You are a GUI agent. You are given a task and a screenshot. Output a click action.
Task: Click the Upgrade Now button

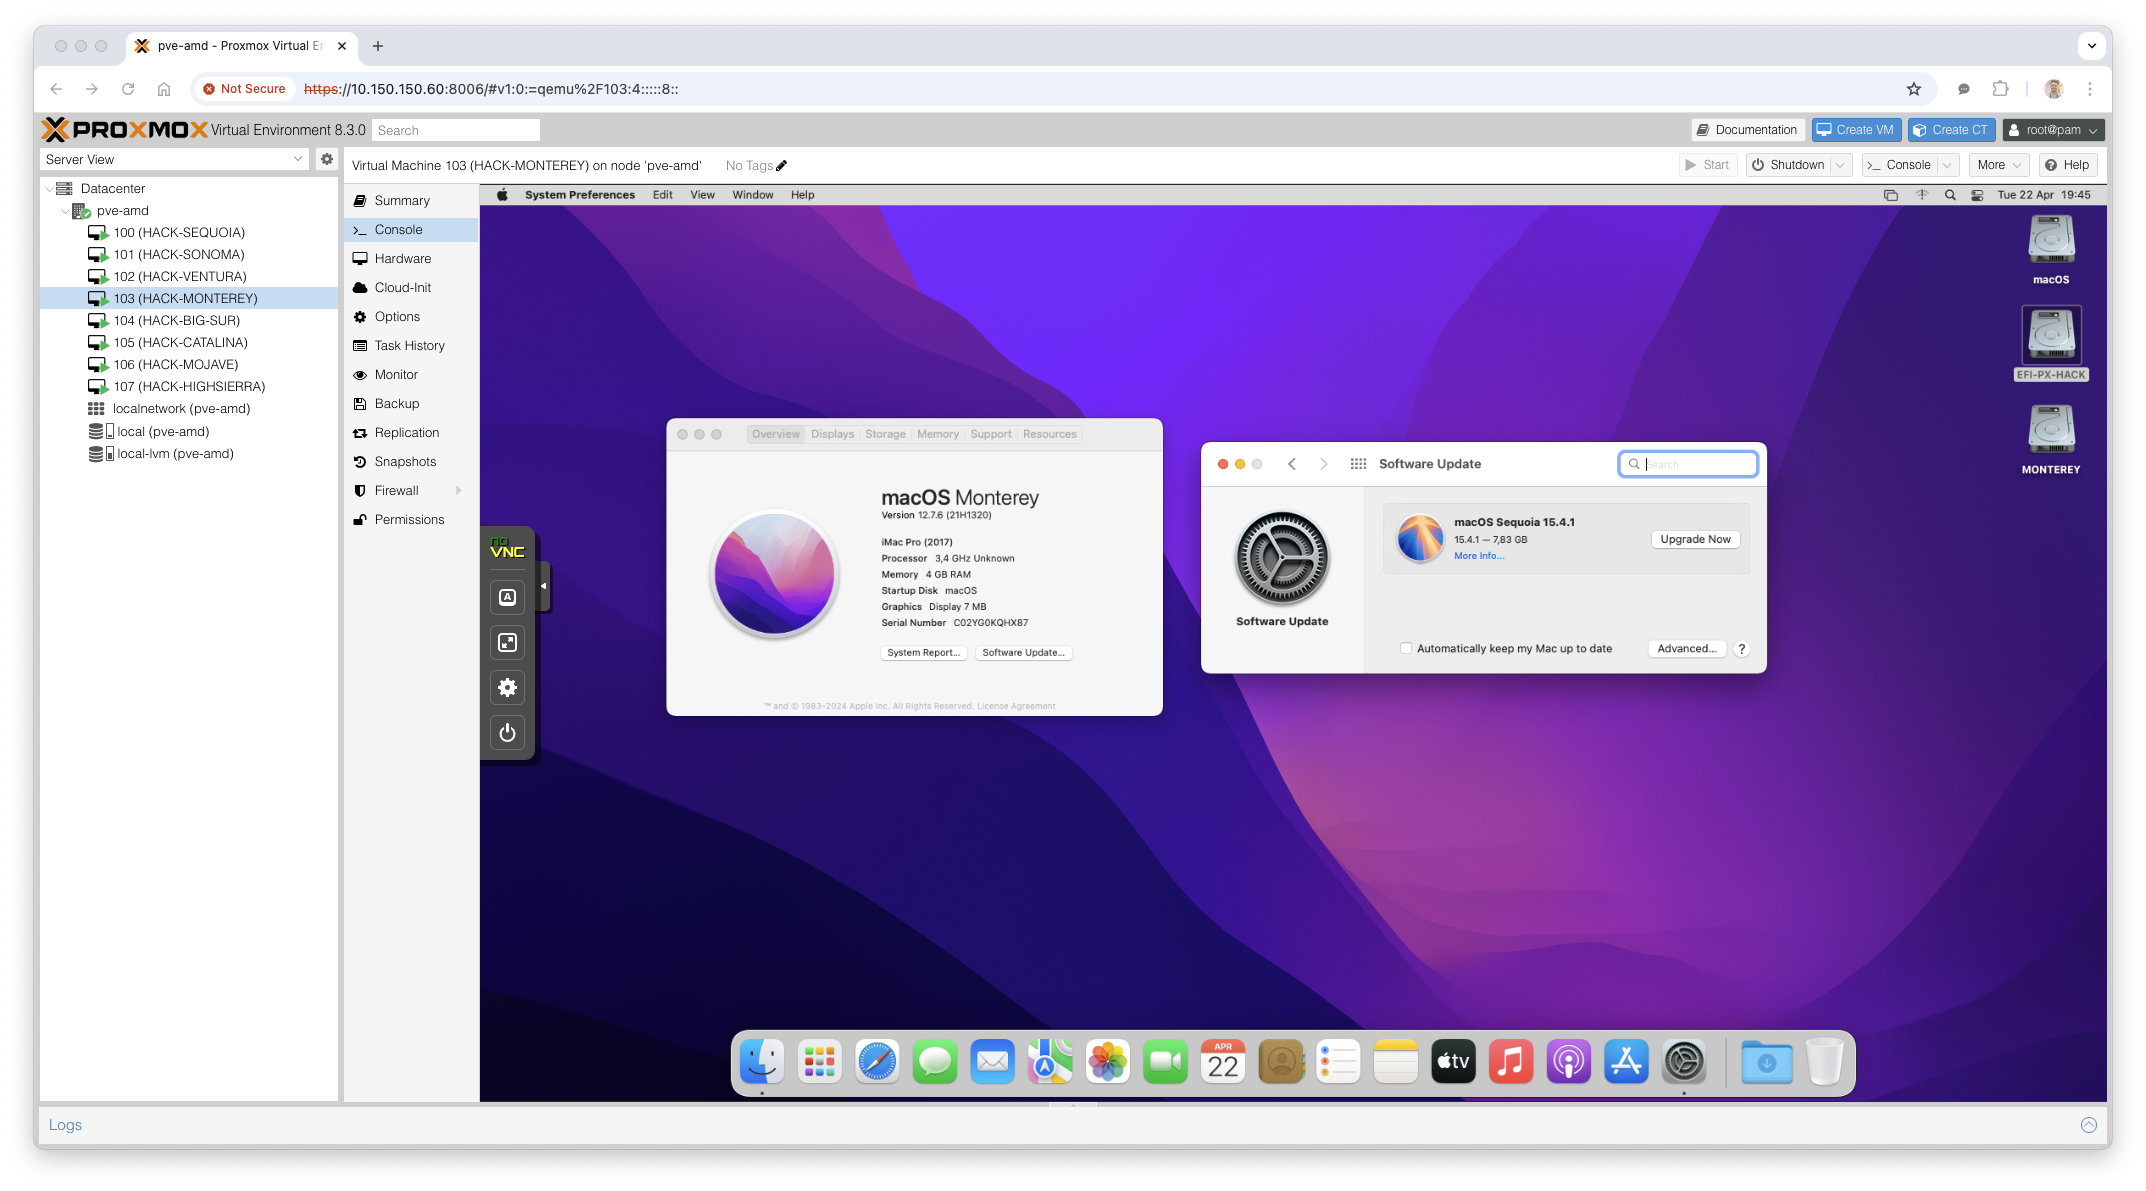pos(1695,539)
